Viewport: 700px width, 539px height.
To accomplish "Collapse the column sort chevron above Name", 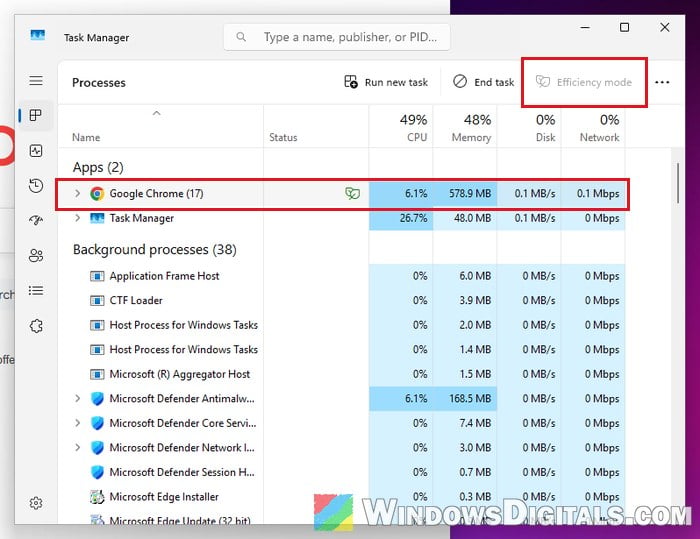I will pos(157,113).
